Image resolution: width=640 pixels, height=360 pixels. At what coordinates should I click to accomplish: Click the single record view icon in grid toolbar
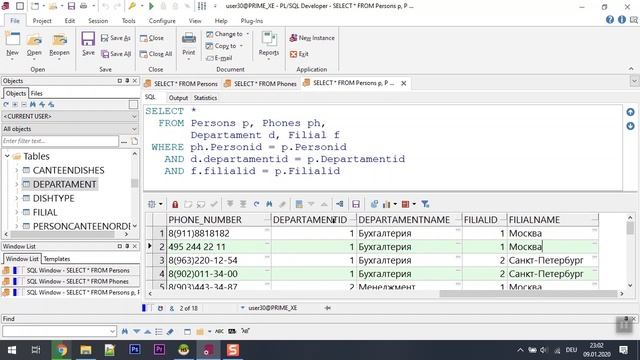tap(299, 204)
